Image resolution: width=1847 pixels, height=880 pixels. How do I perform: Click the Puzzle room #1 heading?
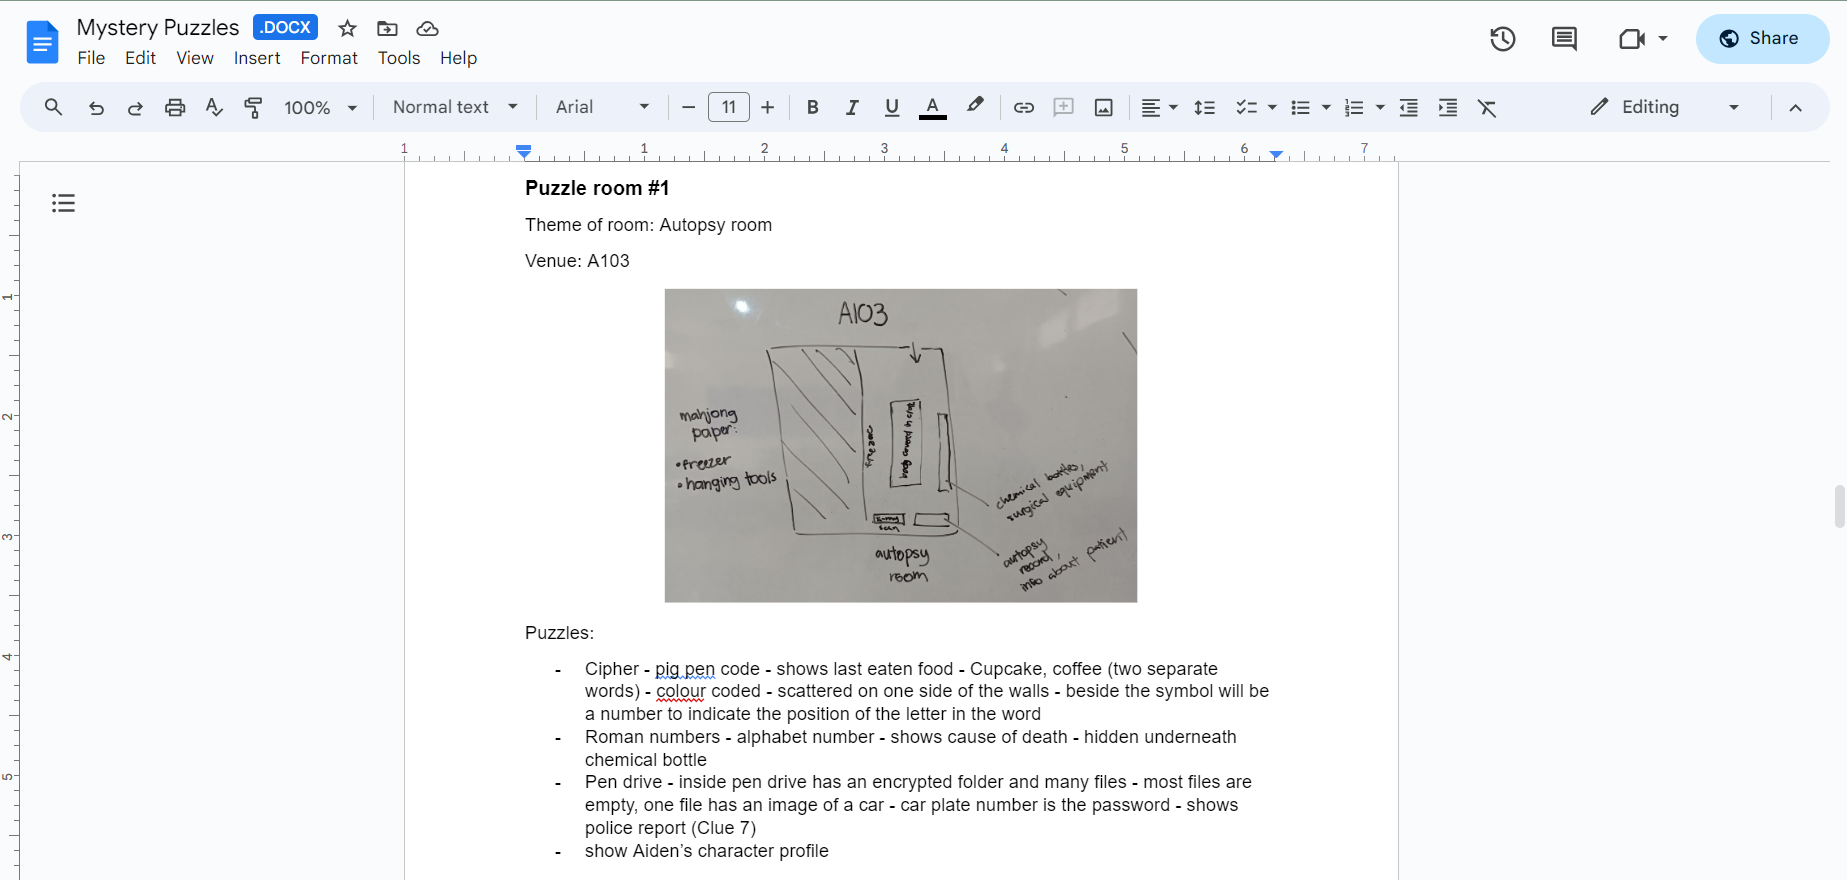coord(597,188)
